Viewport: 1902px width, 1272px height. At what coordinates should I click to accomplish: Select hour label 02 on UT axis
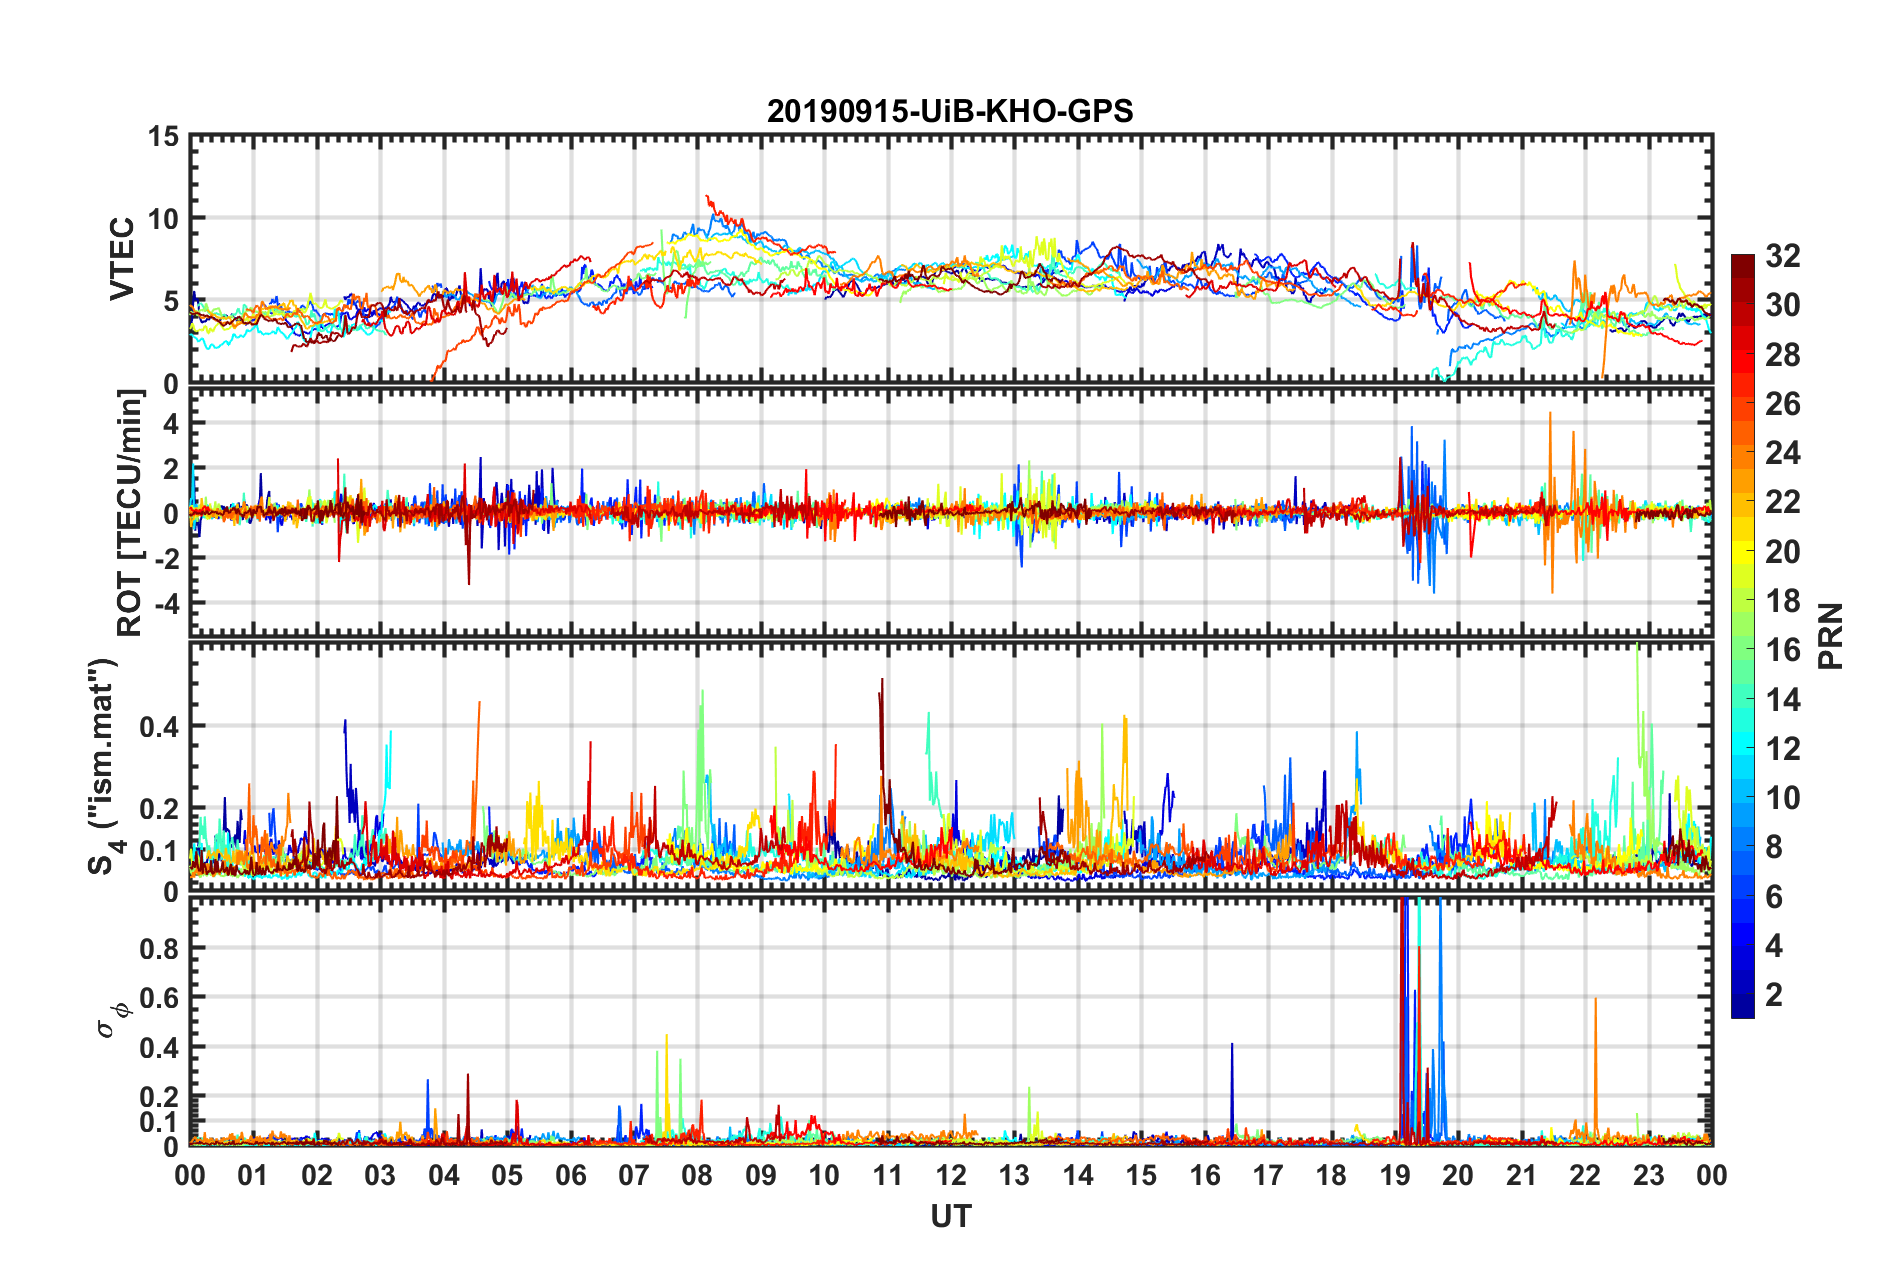click(x=317, y=1176)
